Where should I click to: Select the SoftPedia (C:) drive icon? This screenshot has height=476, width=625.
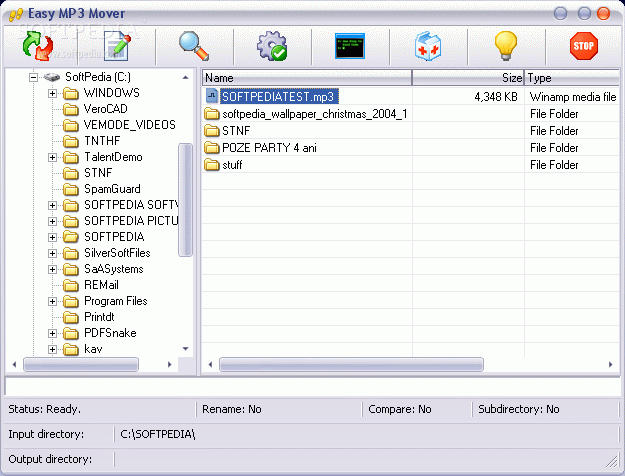(x=52, y=77)
